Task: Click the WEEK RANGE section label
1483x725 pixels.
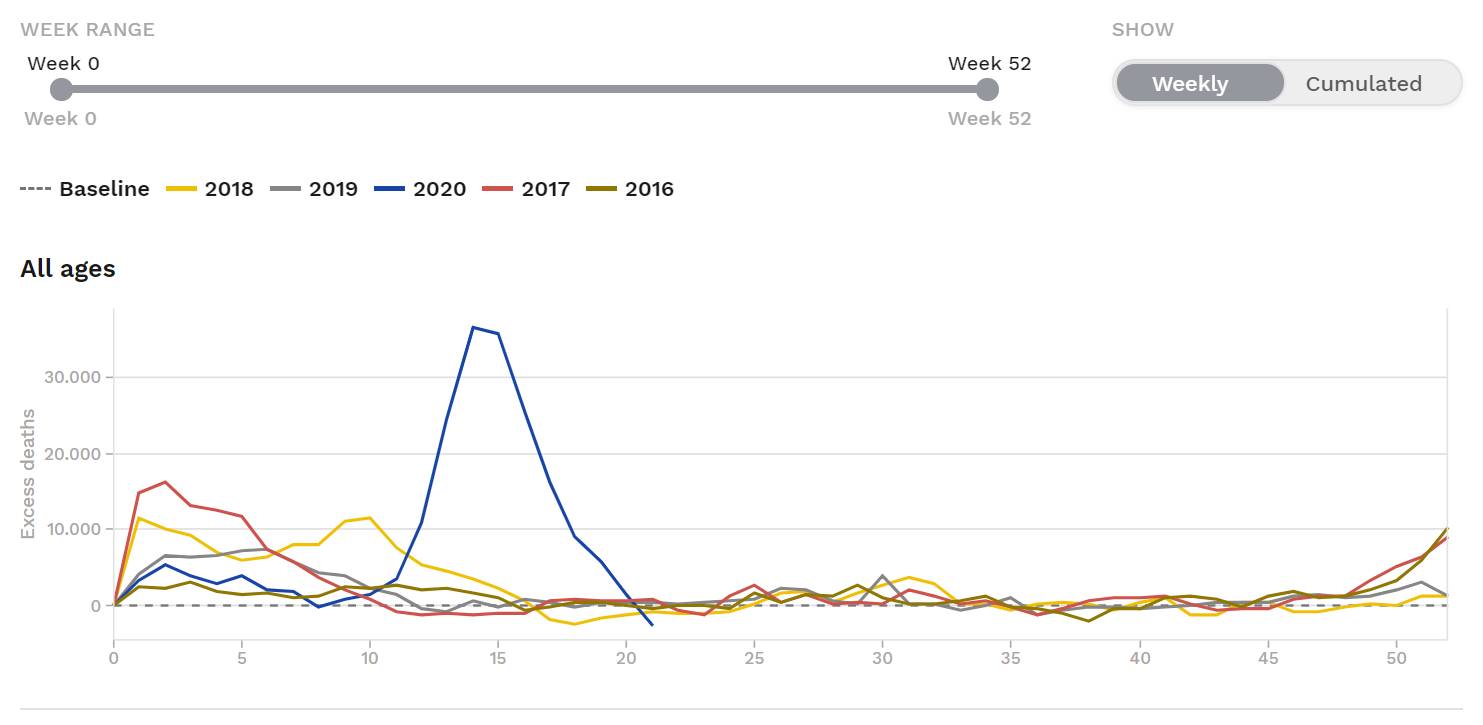Action: click(88, 29)
